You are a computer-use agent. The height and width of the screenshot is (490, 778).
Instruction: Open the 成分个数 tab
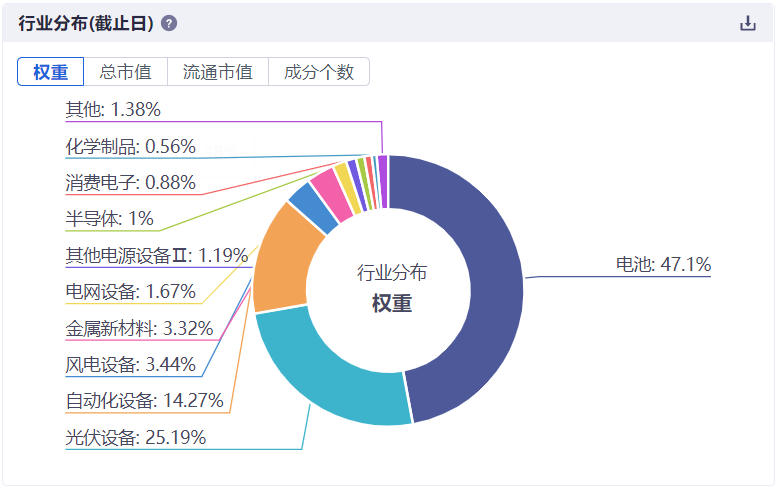319,72
